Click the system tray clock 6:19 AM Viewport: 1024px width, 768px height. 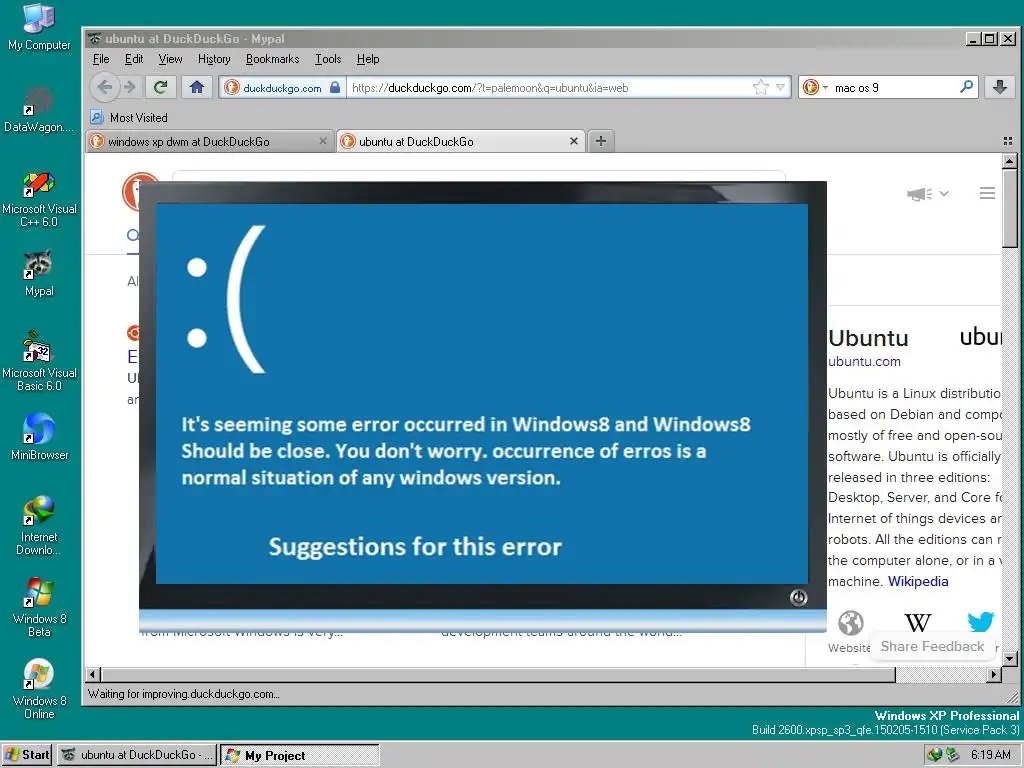[x=990, y=755]
